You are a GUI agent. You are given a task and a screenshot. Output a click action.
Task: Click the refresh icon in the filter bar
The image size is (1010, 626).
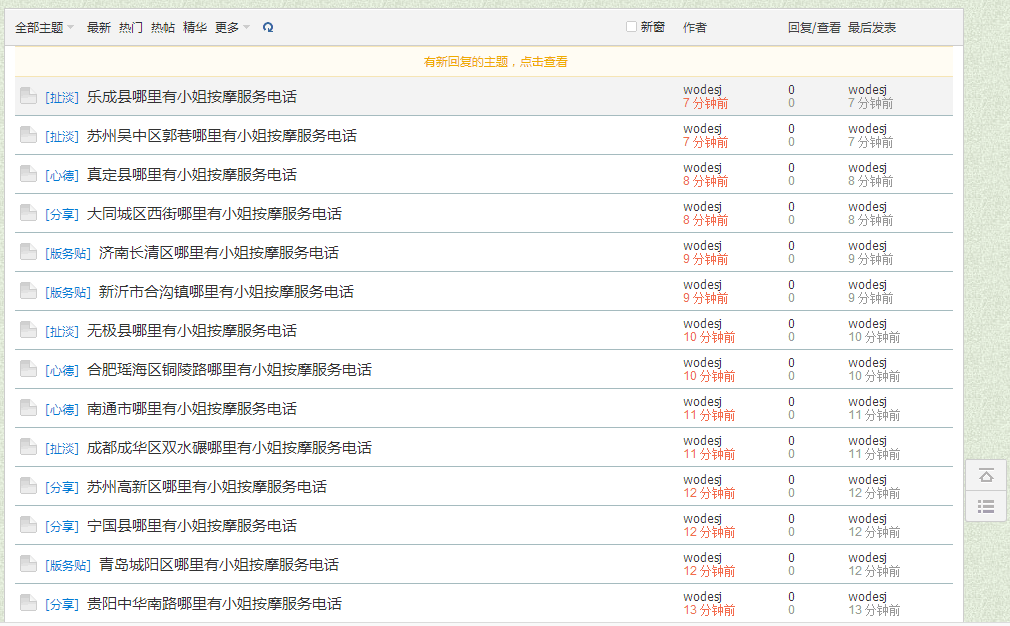point(268,27)
